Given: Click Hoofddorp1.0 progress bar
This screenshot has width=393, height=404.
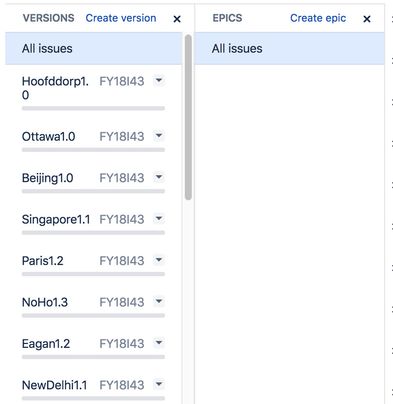Looking at the screenshot, I should pos(93,108).
